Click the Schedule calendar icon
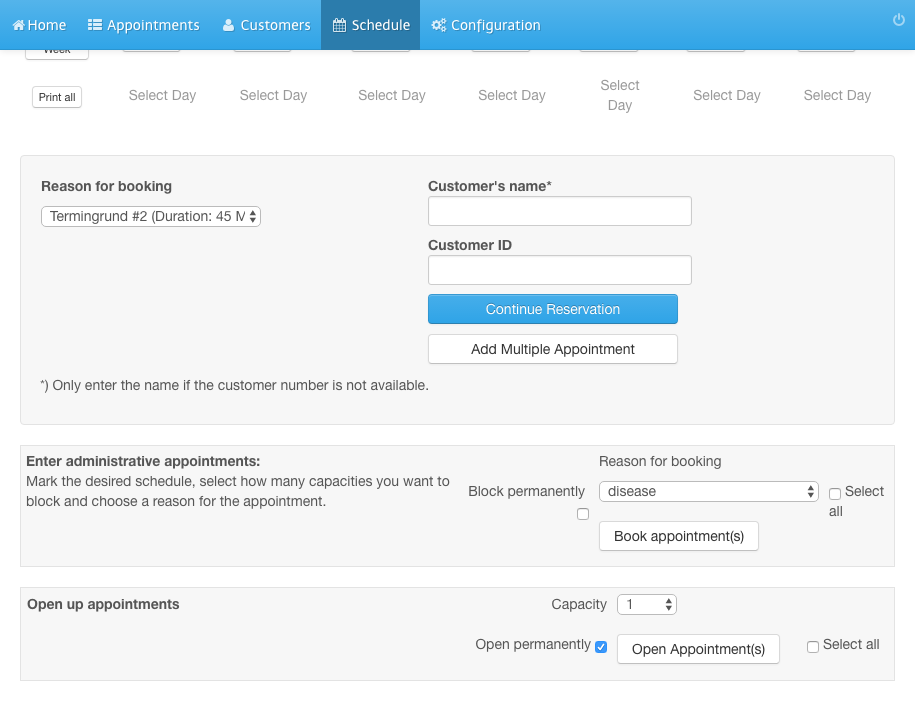The image size is (915, 701). tap(339, 25)
